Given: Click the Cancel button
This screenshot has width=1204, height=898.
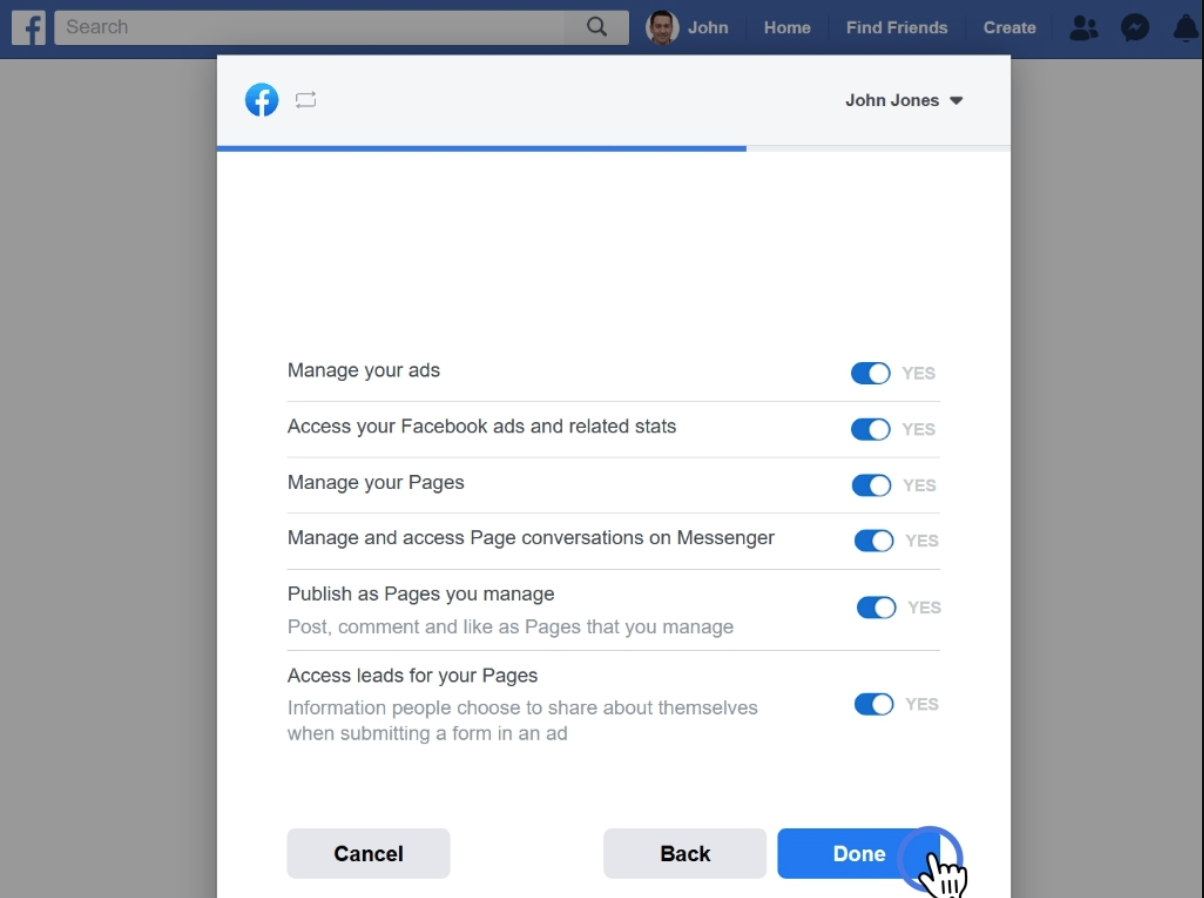Looking at the screenshot, I should point(368,853).
